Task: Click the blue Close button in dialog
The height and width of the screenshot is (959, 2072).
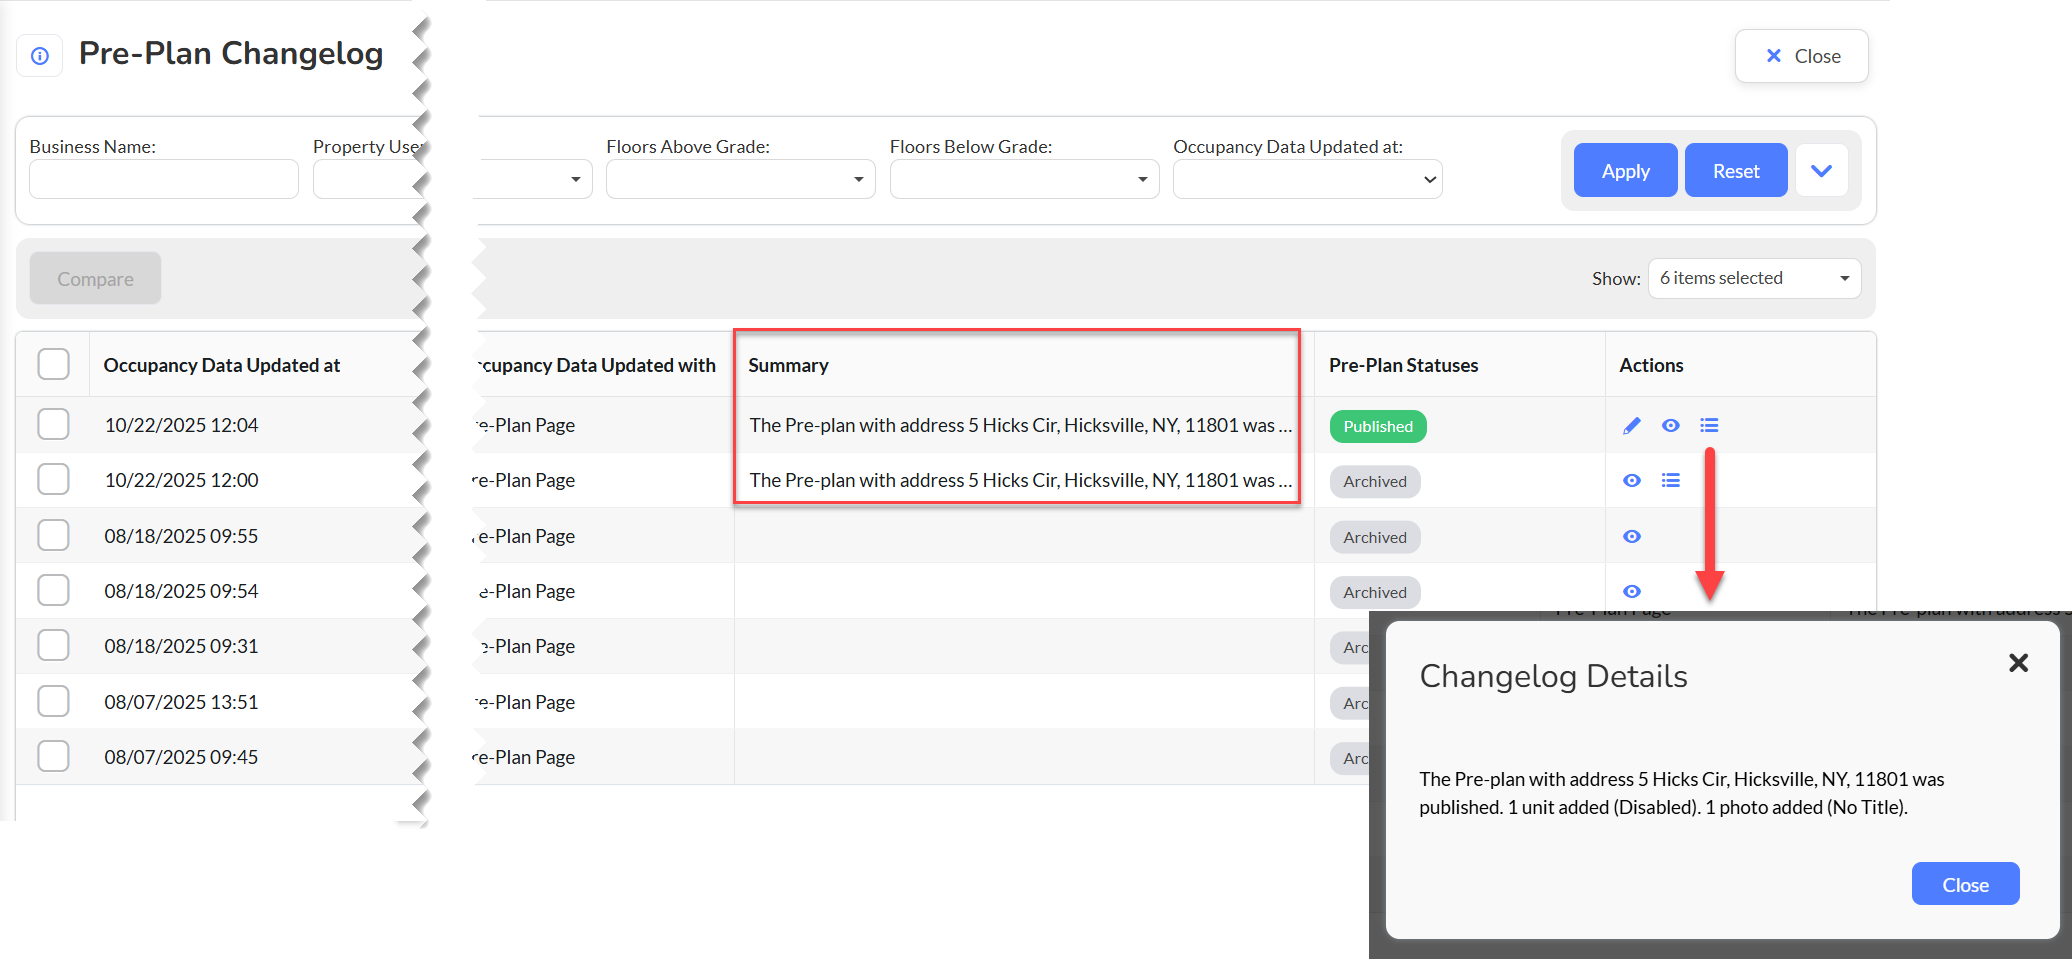Action: coord(1964,884)
